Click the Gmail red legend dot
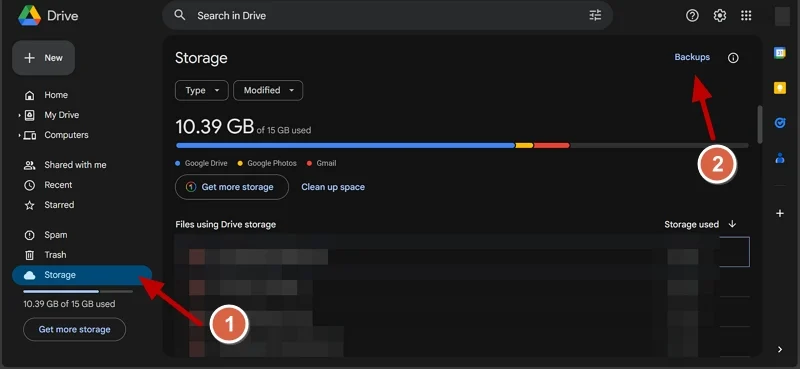The width and height of the screenshot is (800, 369). 309,163
